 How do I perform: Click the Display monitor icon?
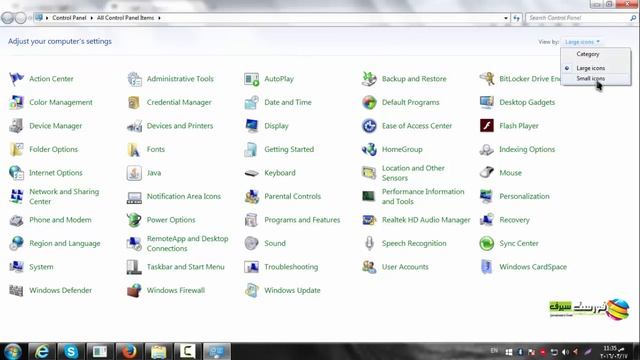[x=251, y=126]
